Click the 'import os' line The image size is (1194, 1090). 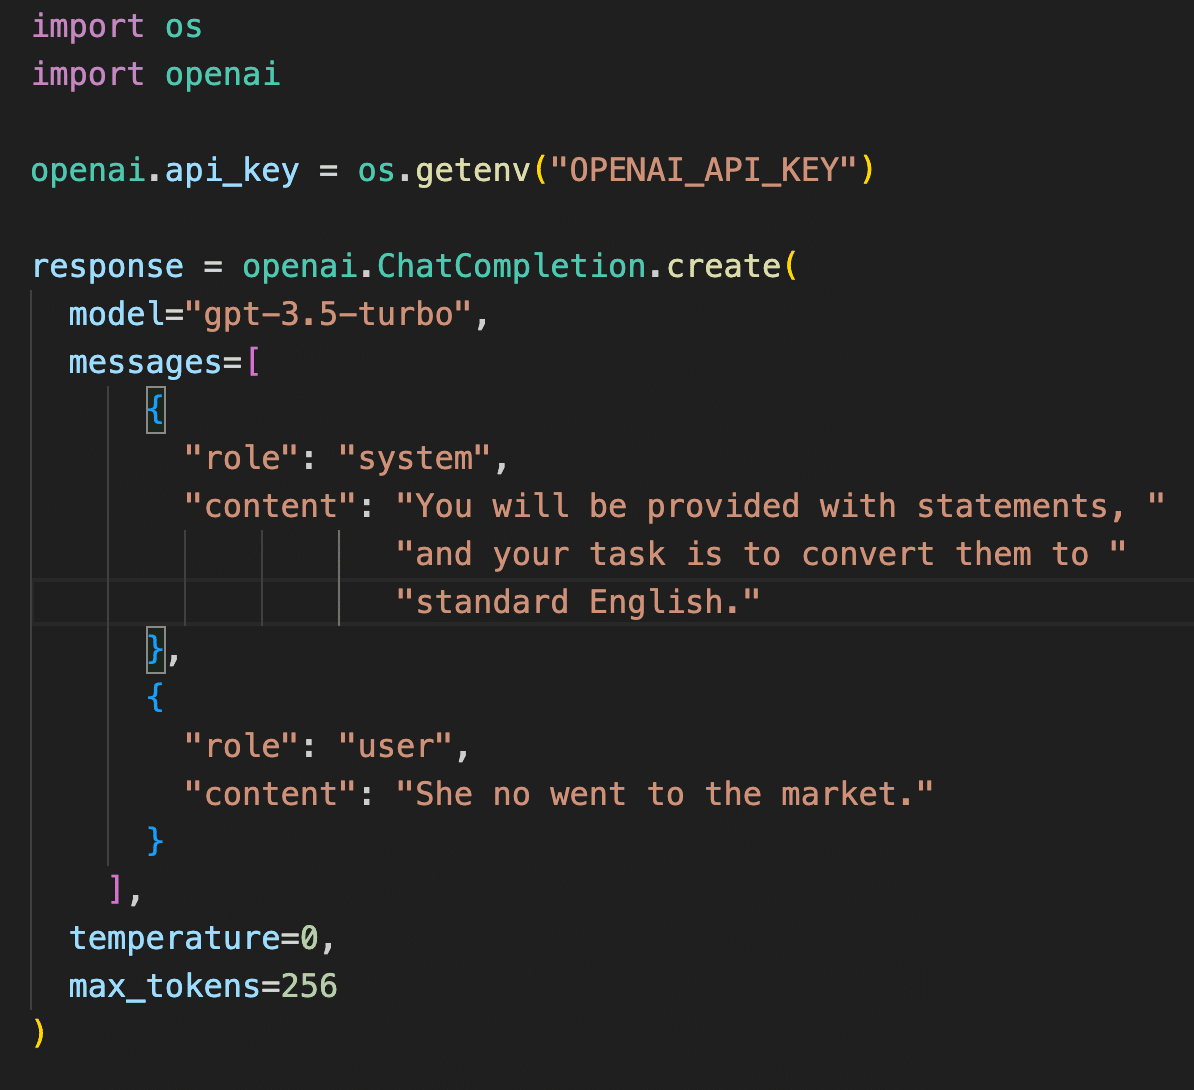[117, 27]
